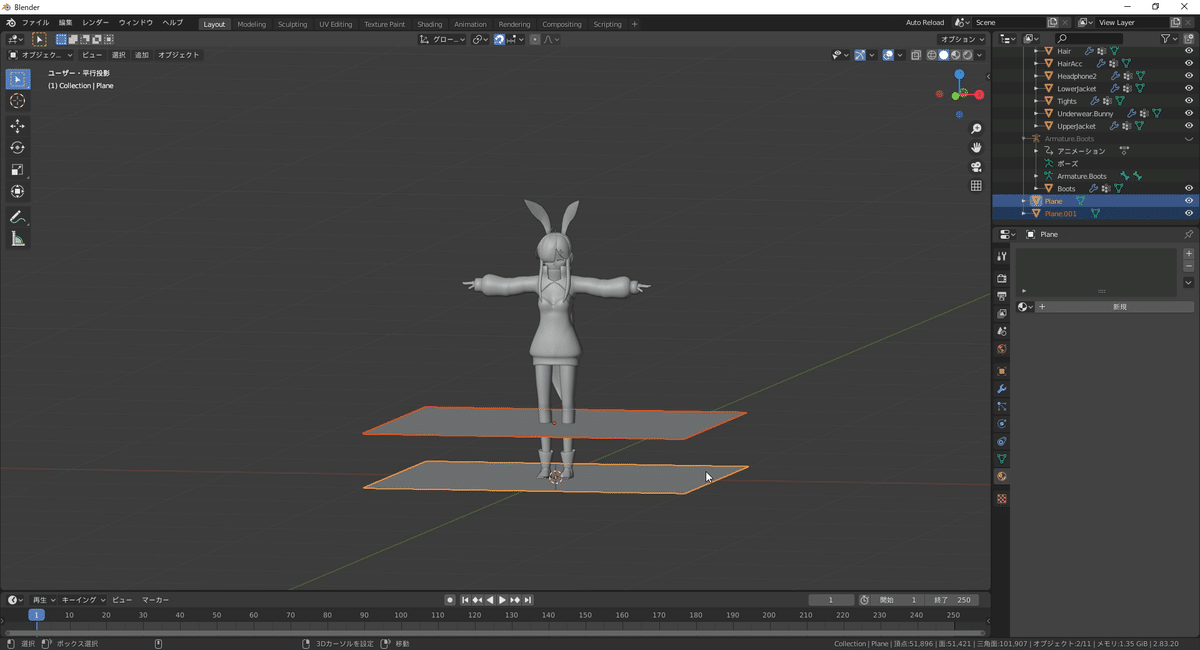Open the snapping options dropdown
1200x650 pixels.
point(521,39)
